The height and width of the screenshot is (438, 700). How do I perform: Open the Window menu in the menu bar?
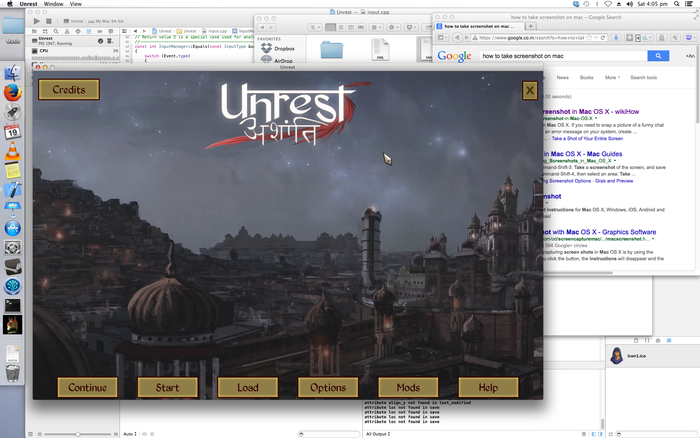tap(54, 4)
